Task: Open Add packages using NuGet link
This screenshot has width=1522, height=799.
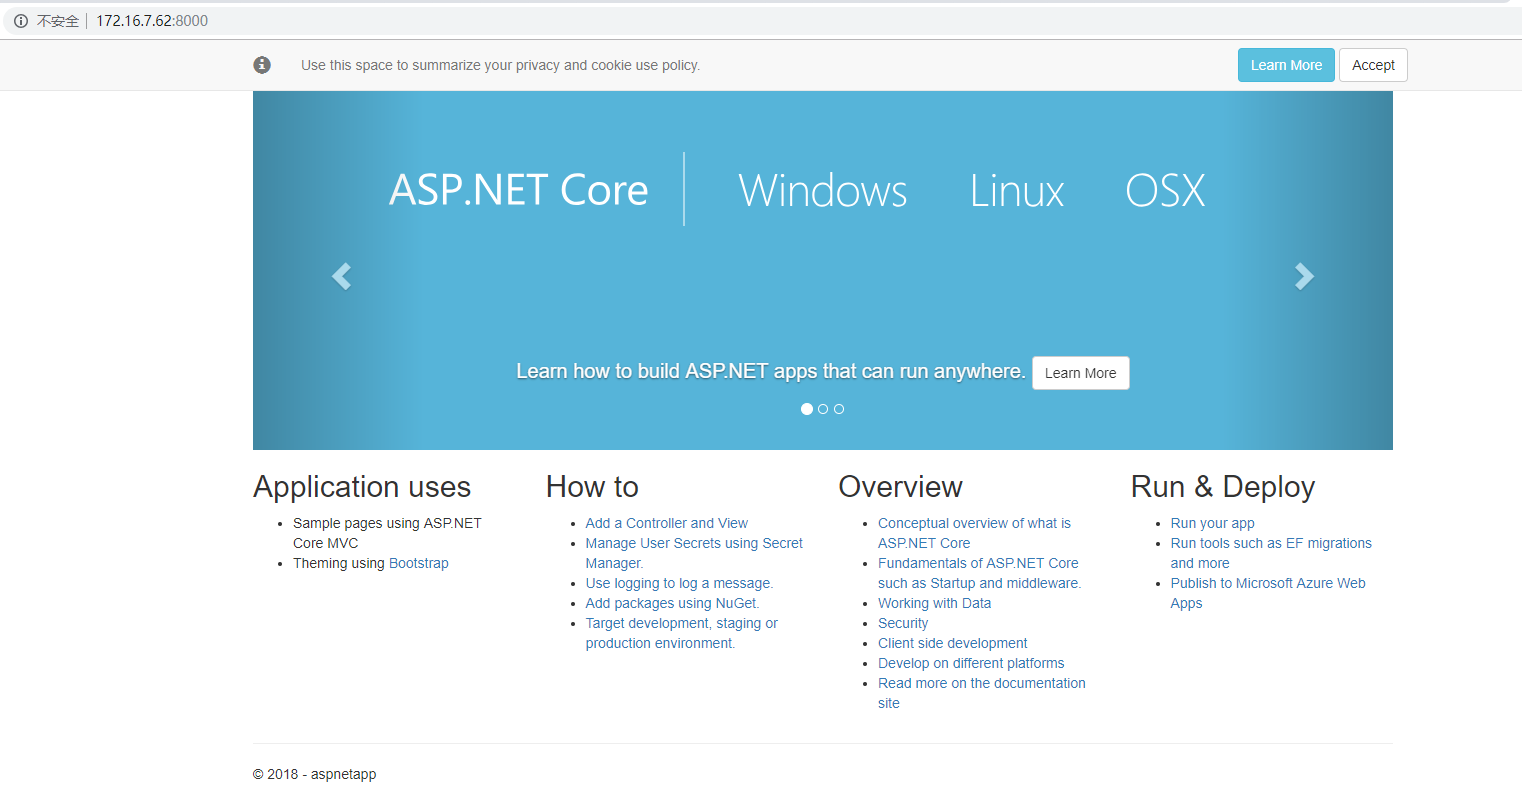Action: (x=672, y=603)
